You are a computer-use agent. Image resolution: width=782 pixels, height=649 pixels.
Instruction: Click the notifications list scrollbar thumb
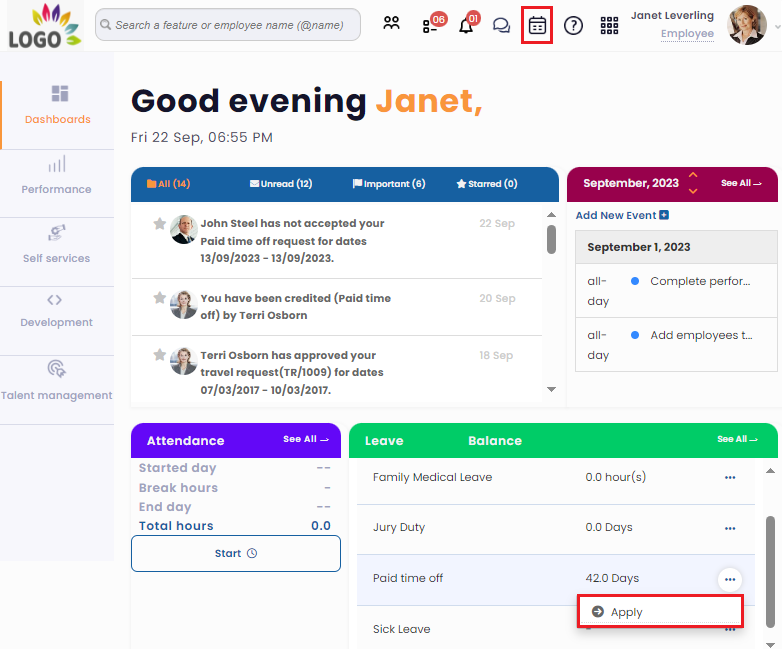tap(551, 239)
